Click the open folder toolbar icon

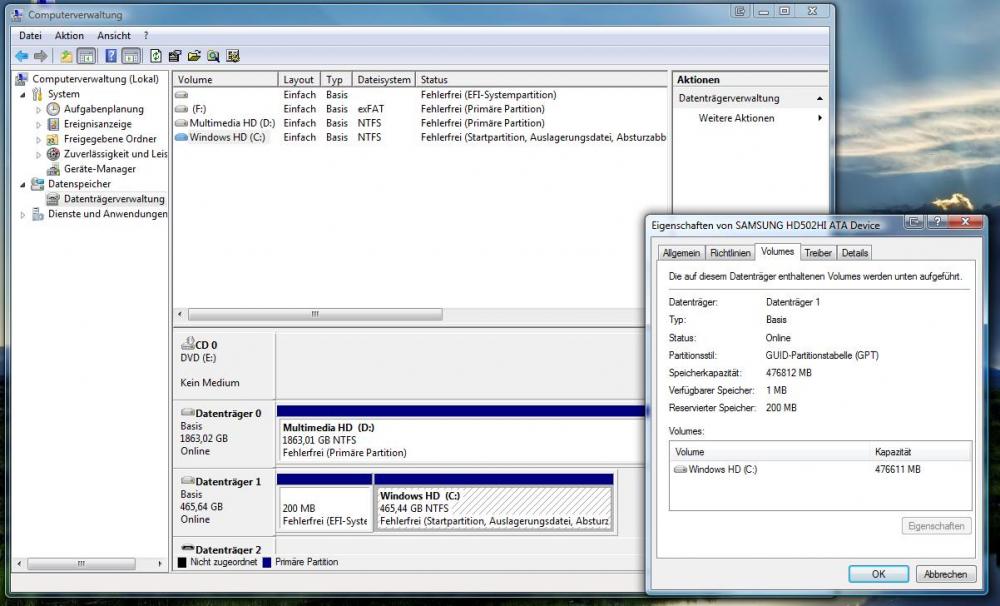[194, 56]
